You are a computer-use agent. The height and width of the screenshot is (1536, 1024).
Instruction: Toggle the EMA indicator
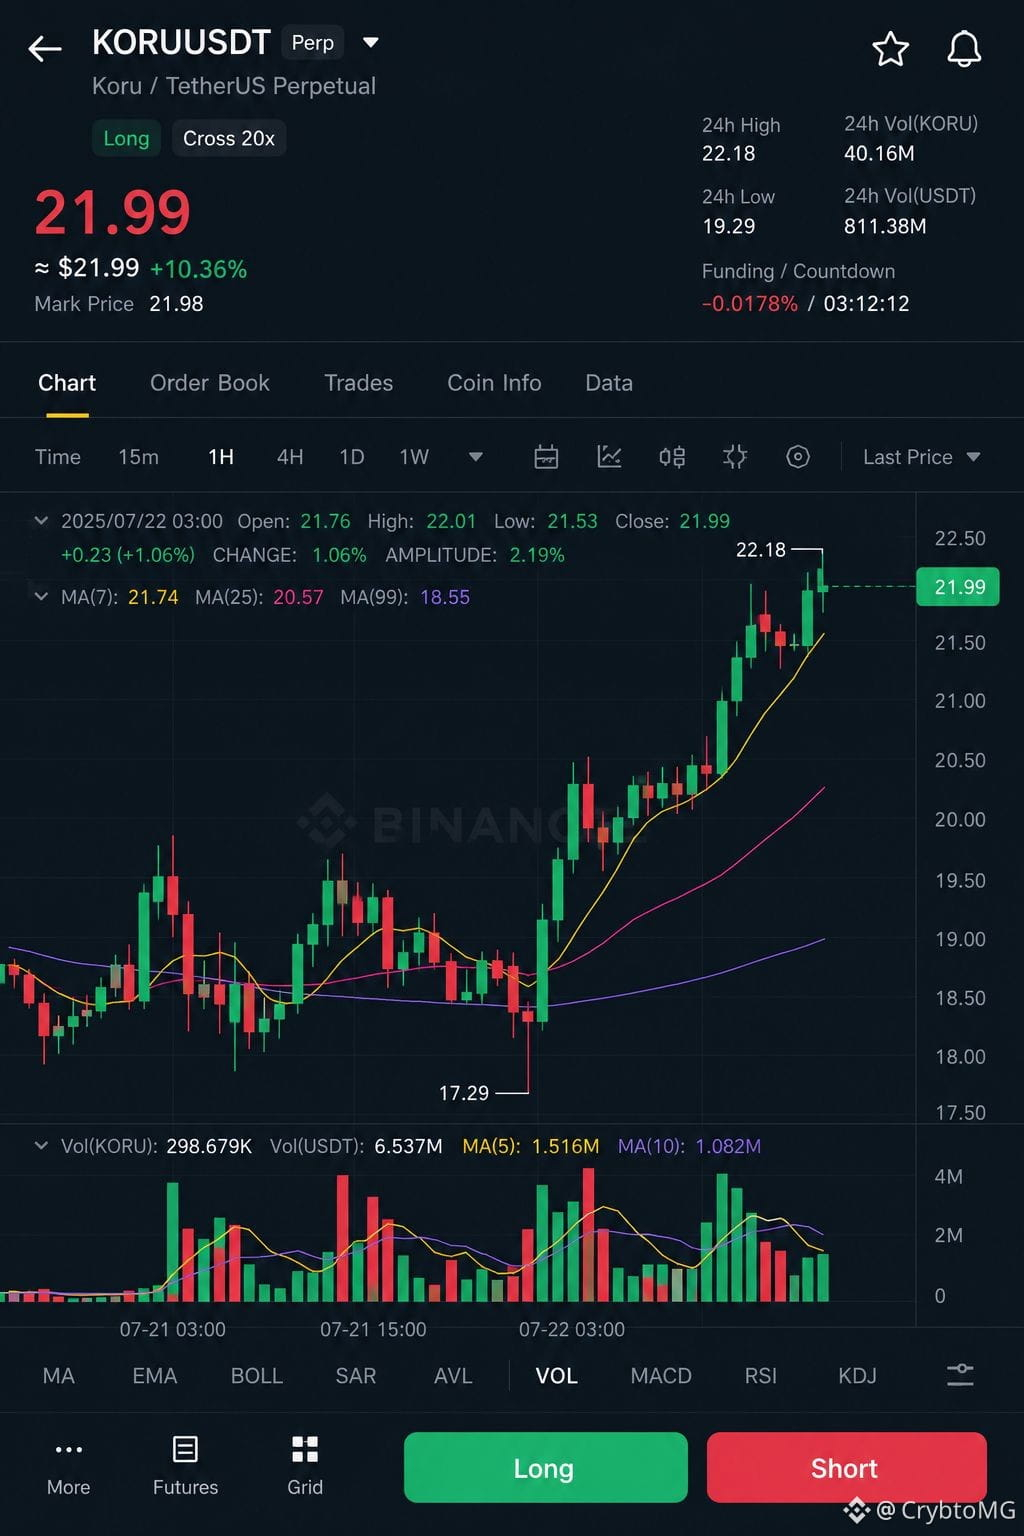[x=155, y=1376]
